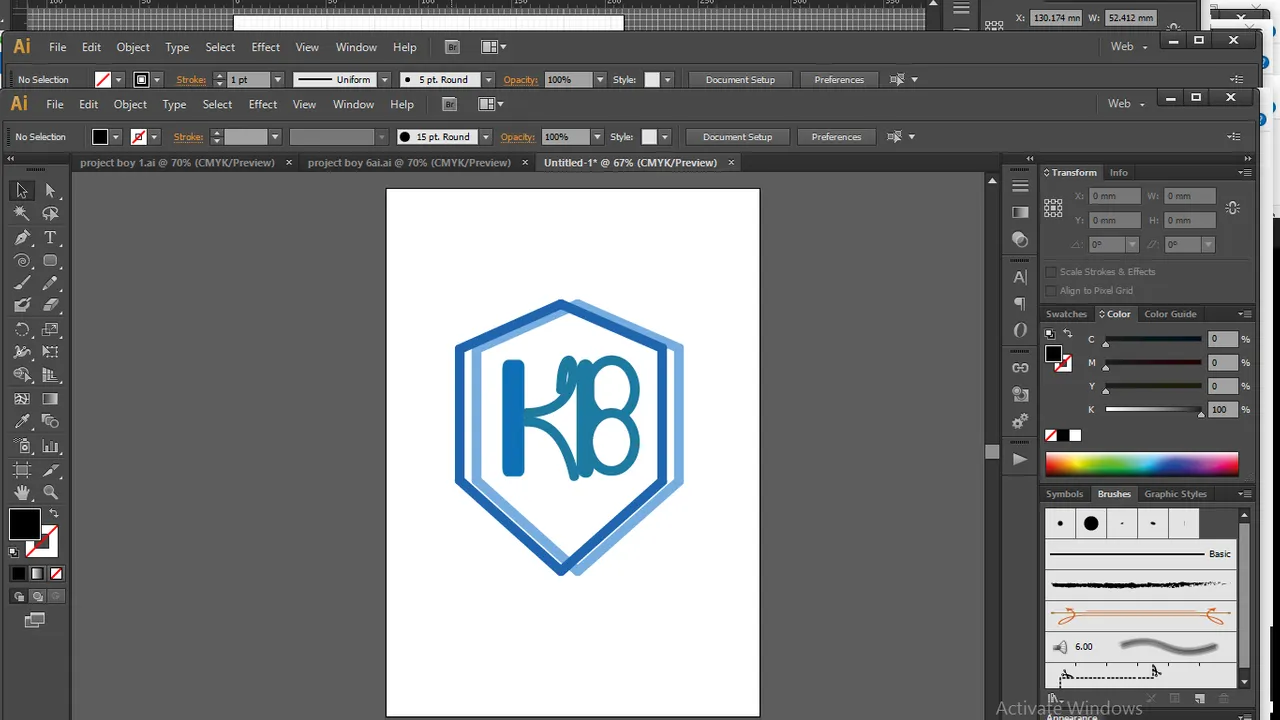
Task: Open back window's stroke weight 1 pt dropdown
Action: 278,80
